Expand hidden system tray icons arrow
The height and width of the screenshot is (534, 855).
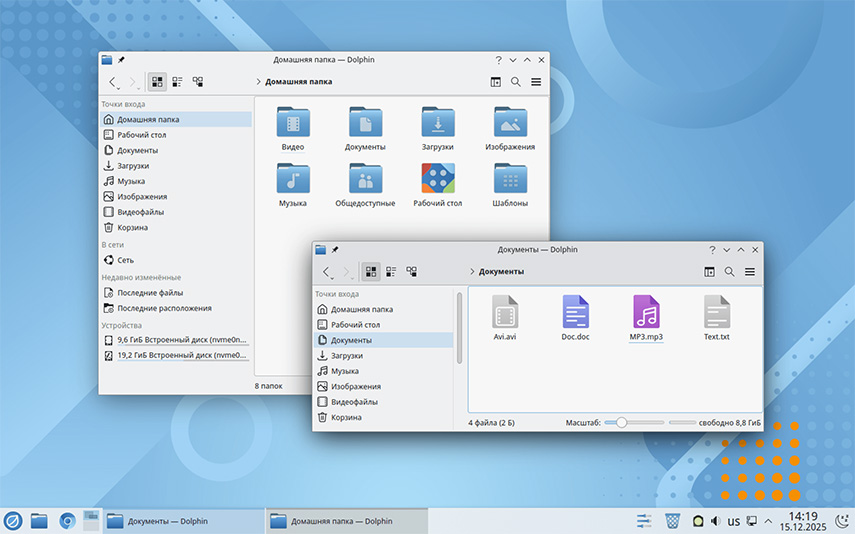coord(768,521)
